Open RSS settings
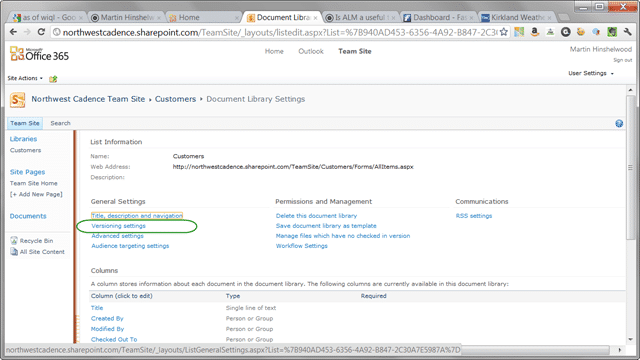 tap(474, 216)
